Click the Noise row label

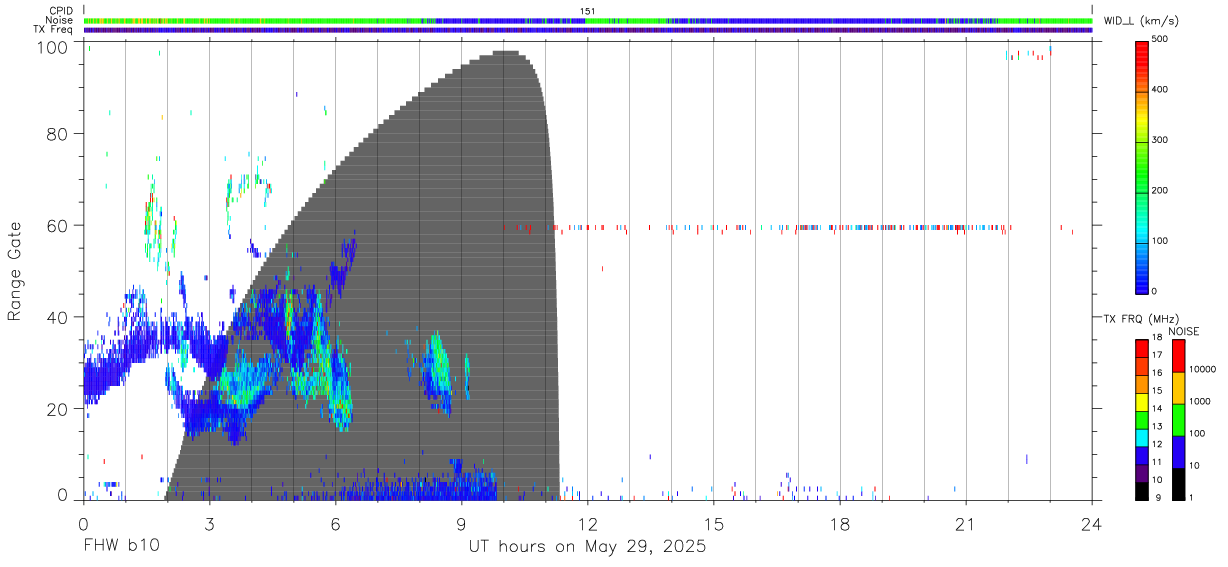tap(59, 20)
